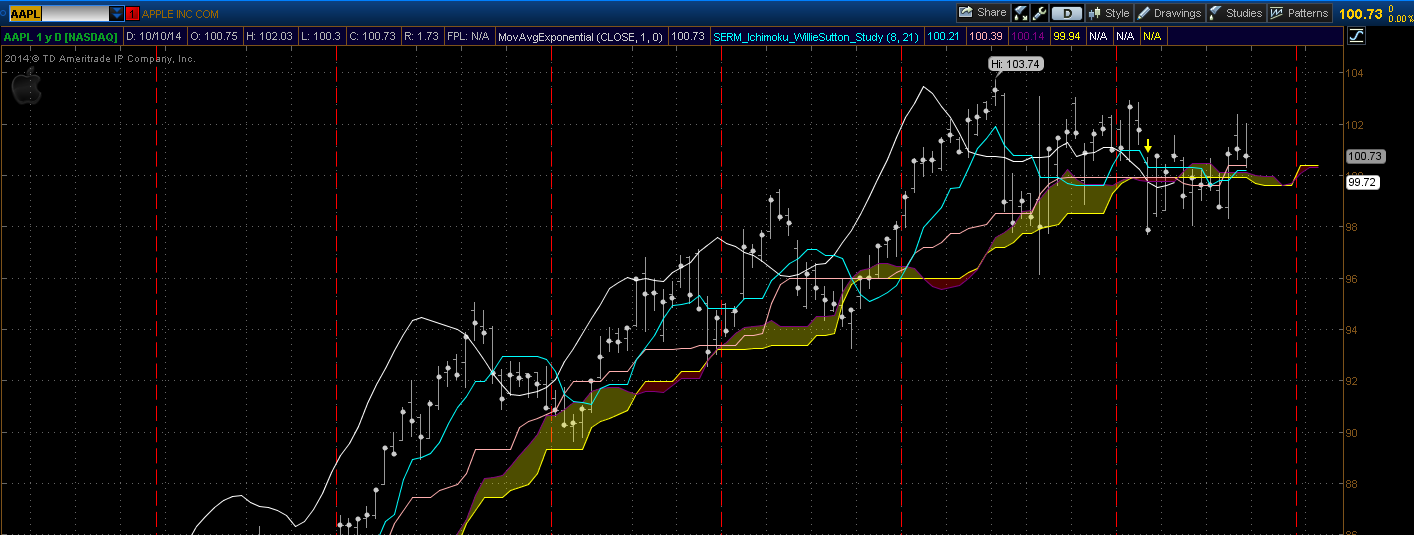Open the Studies menu
1414x535 pixels.
pos(1236,13)
